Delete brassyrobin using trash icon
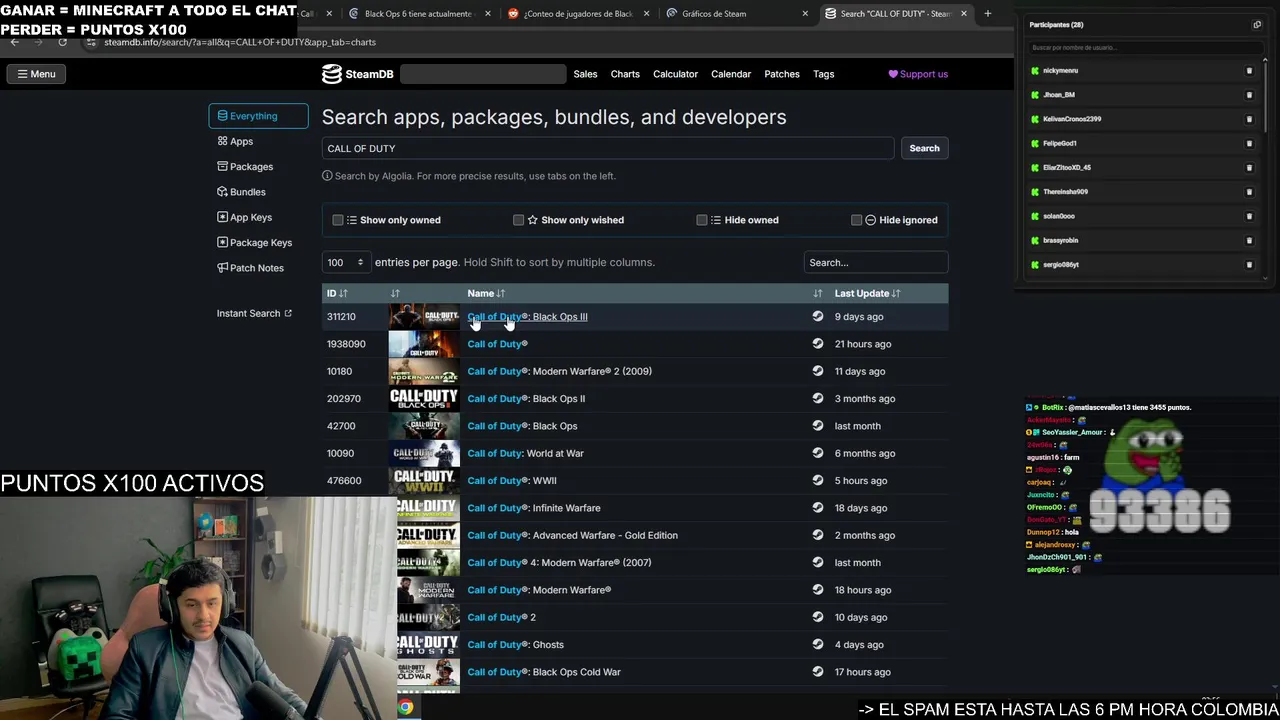 tap(1249, 240)
